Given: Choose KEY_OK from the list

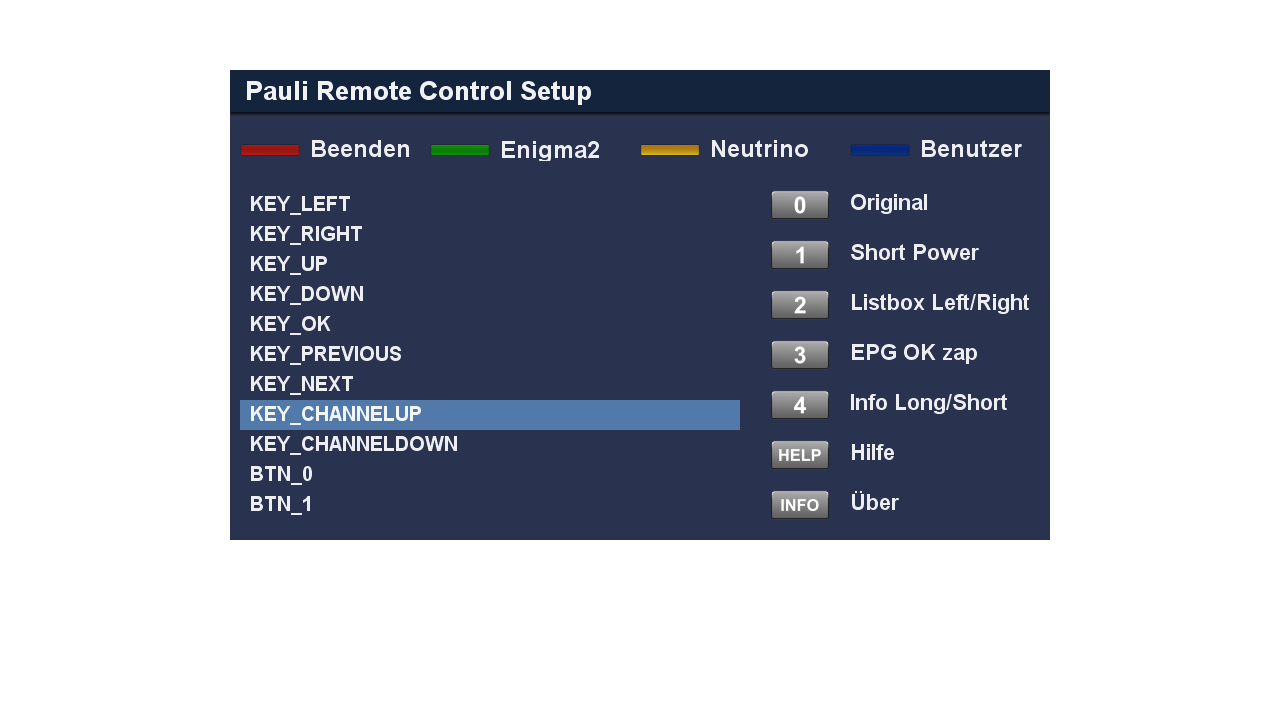Looking at the screenshot, I should point(290,324).
